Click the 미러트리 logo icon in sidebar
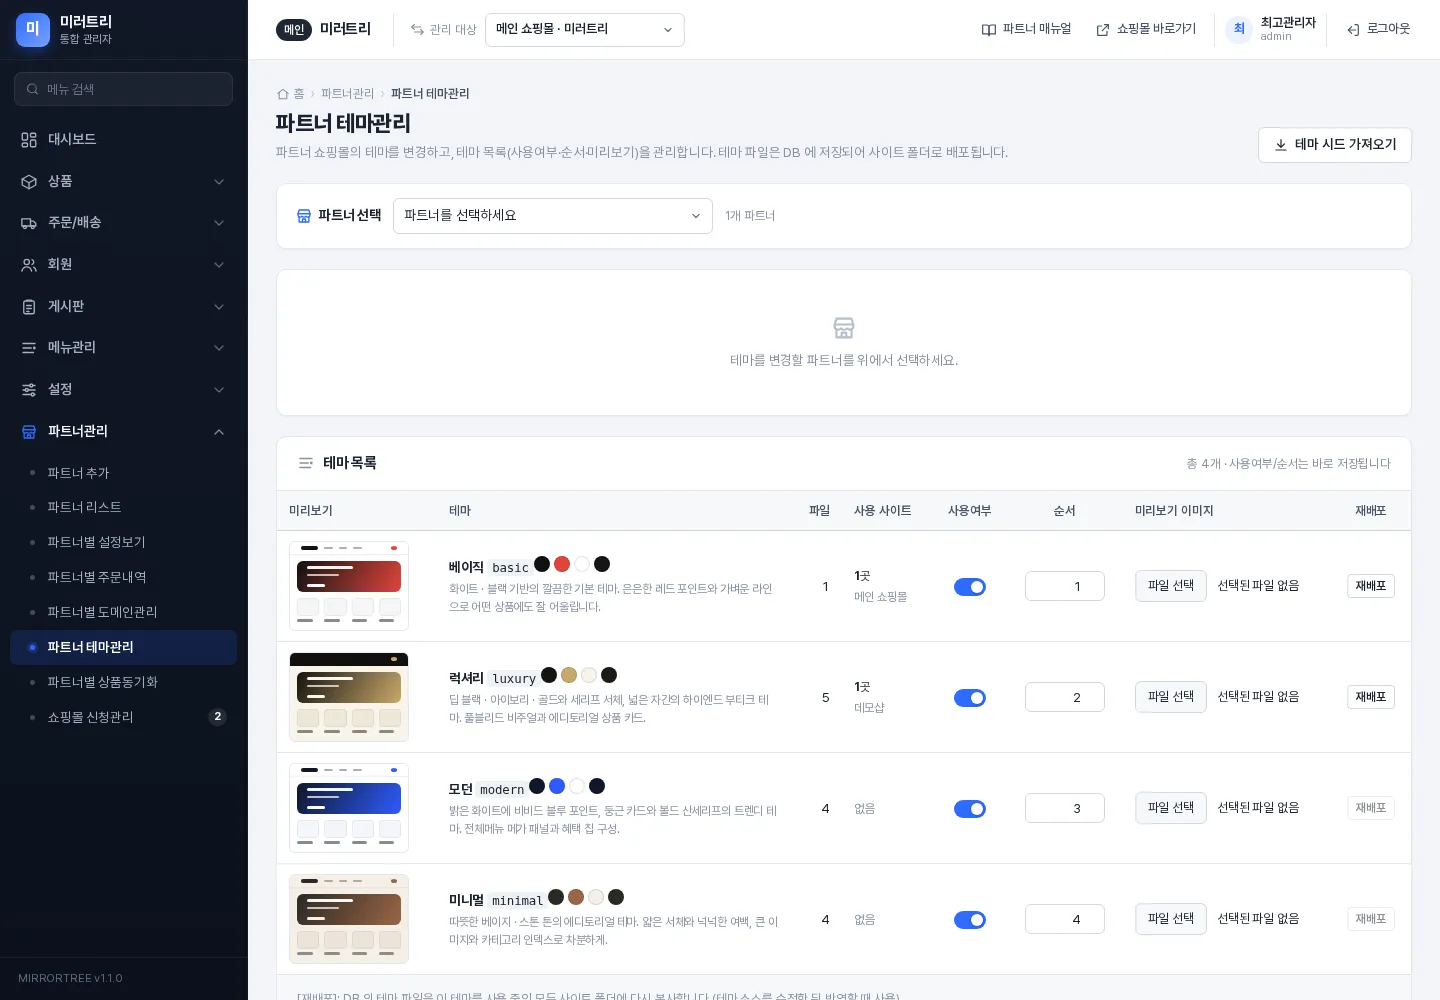 [33, 30]
